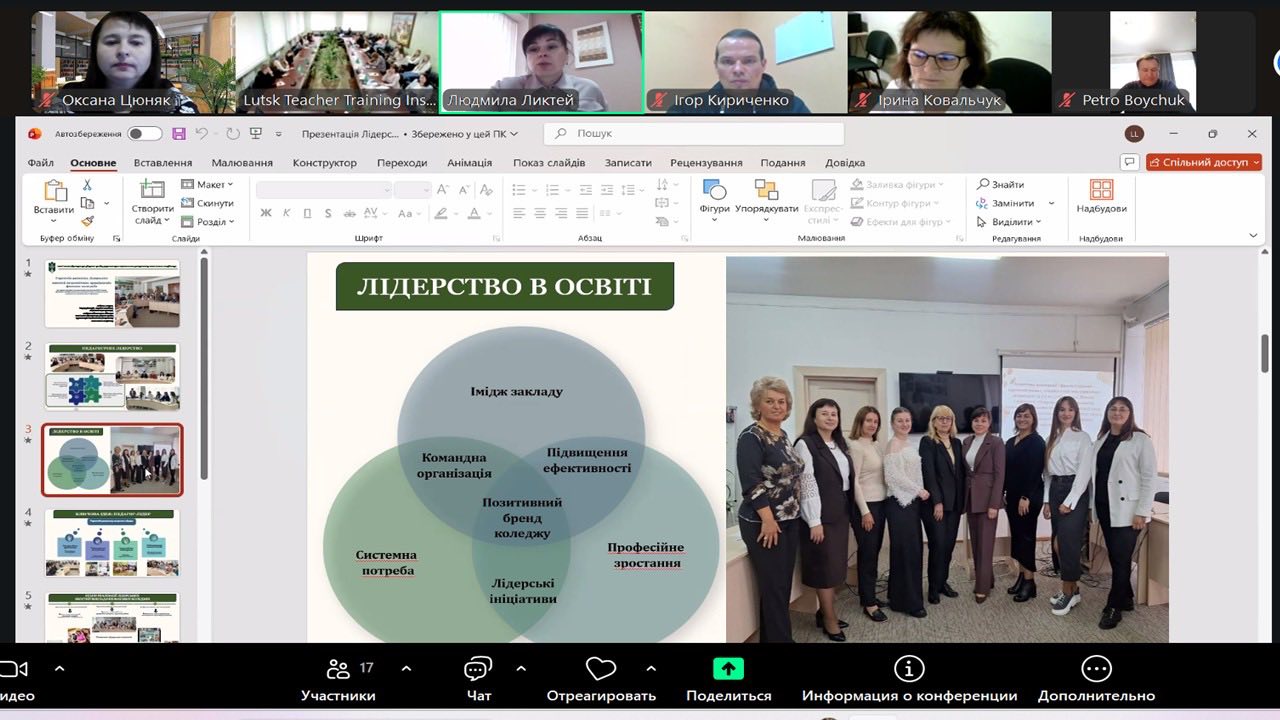Open the Вставлення ribbon tab
This screenshot has height=720, width=1280.
pos(163,163)
